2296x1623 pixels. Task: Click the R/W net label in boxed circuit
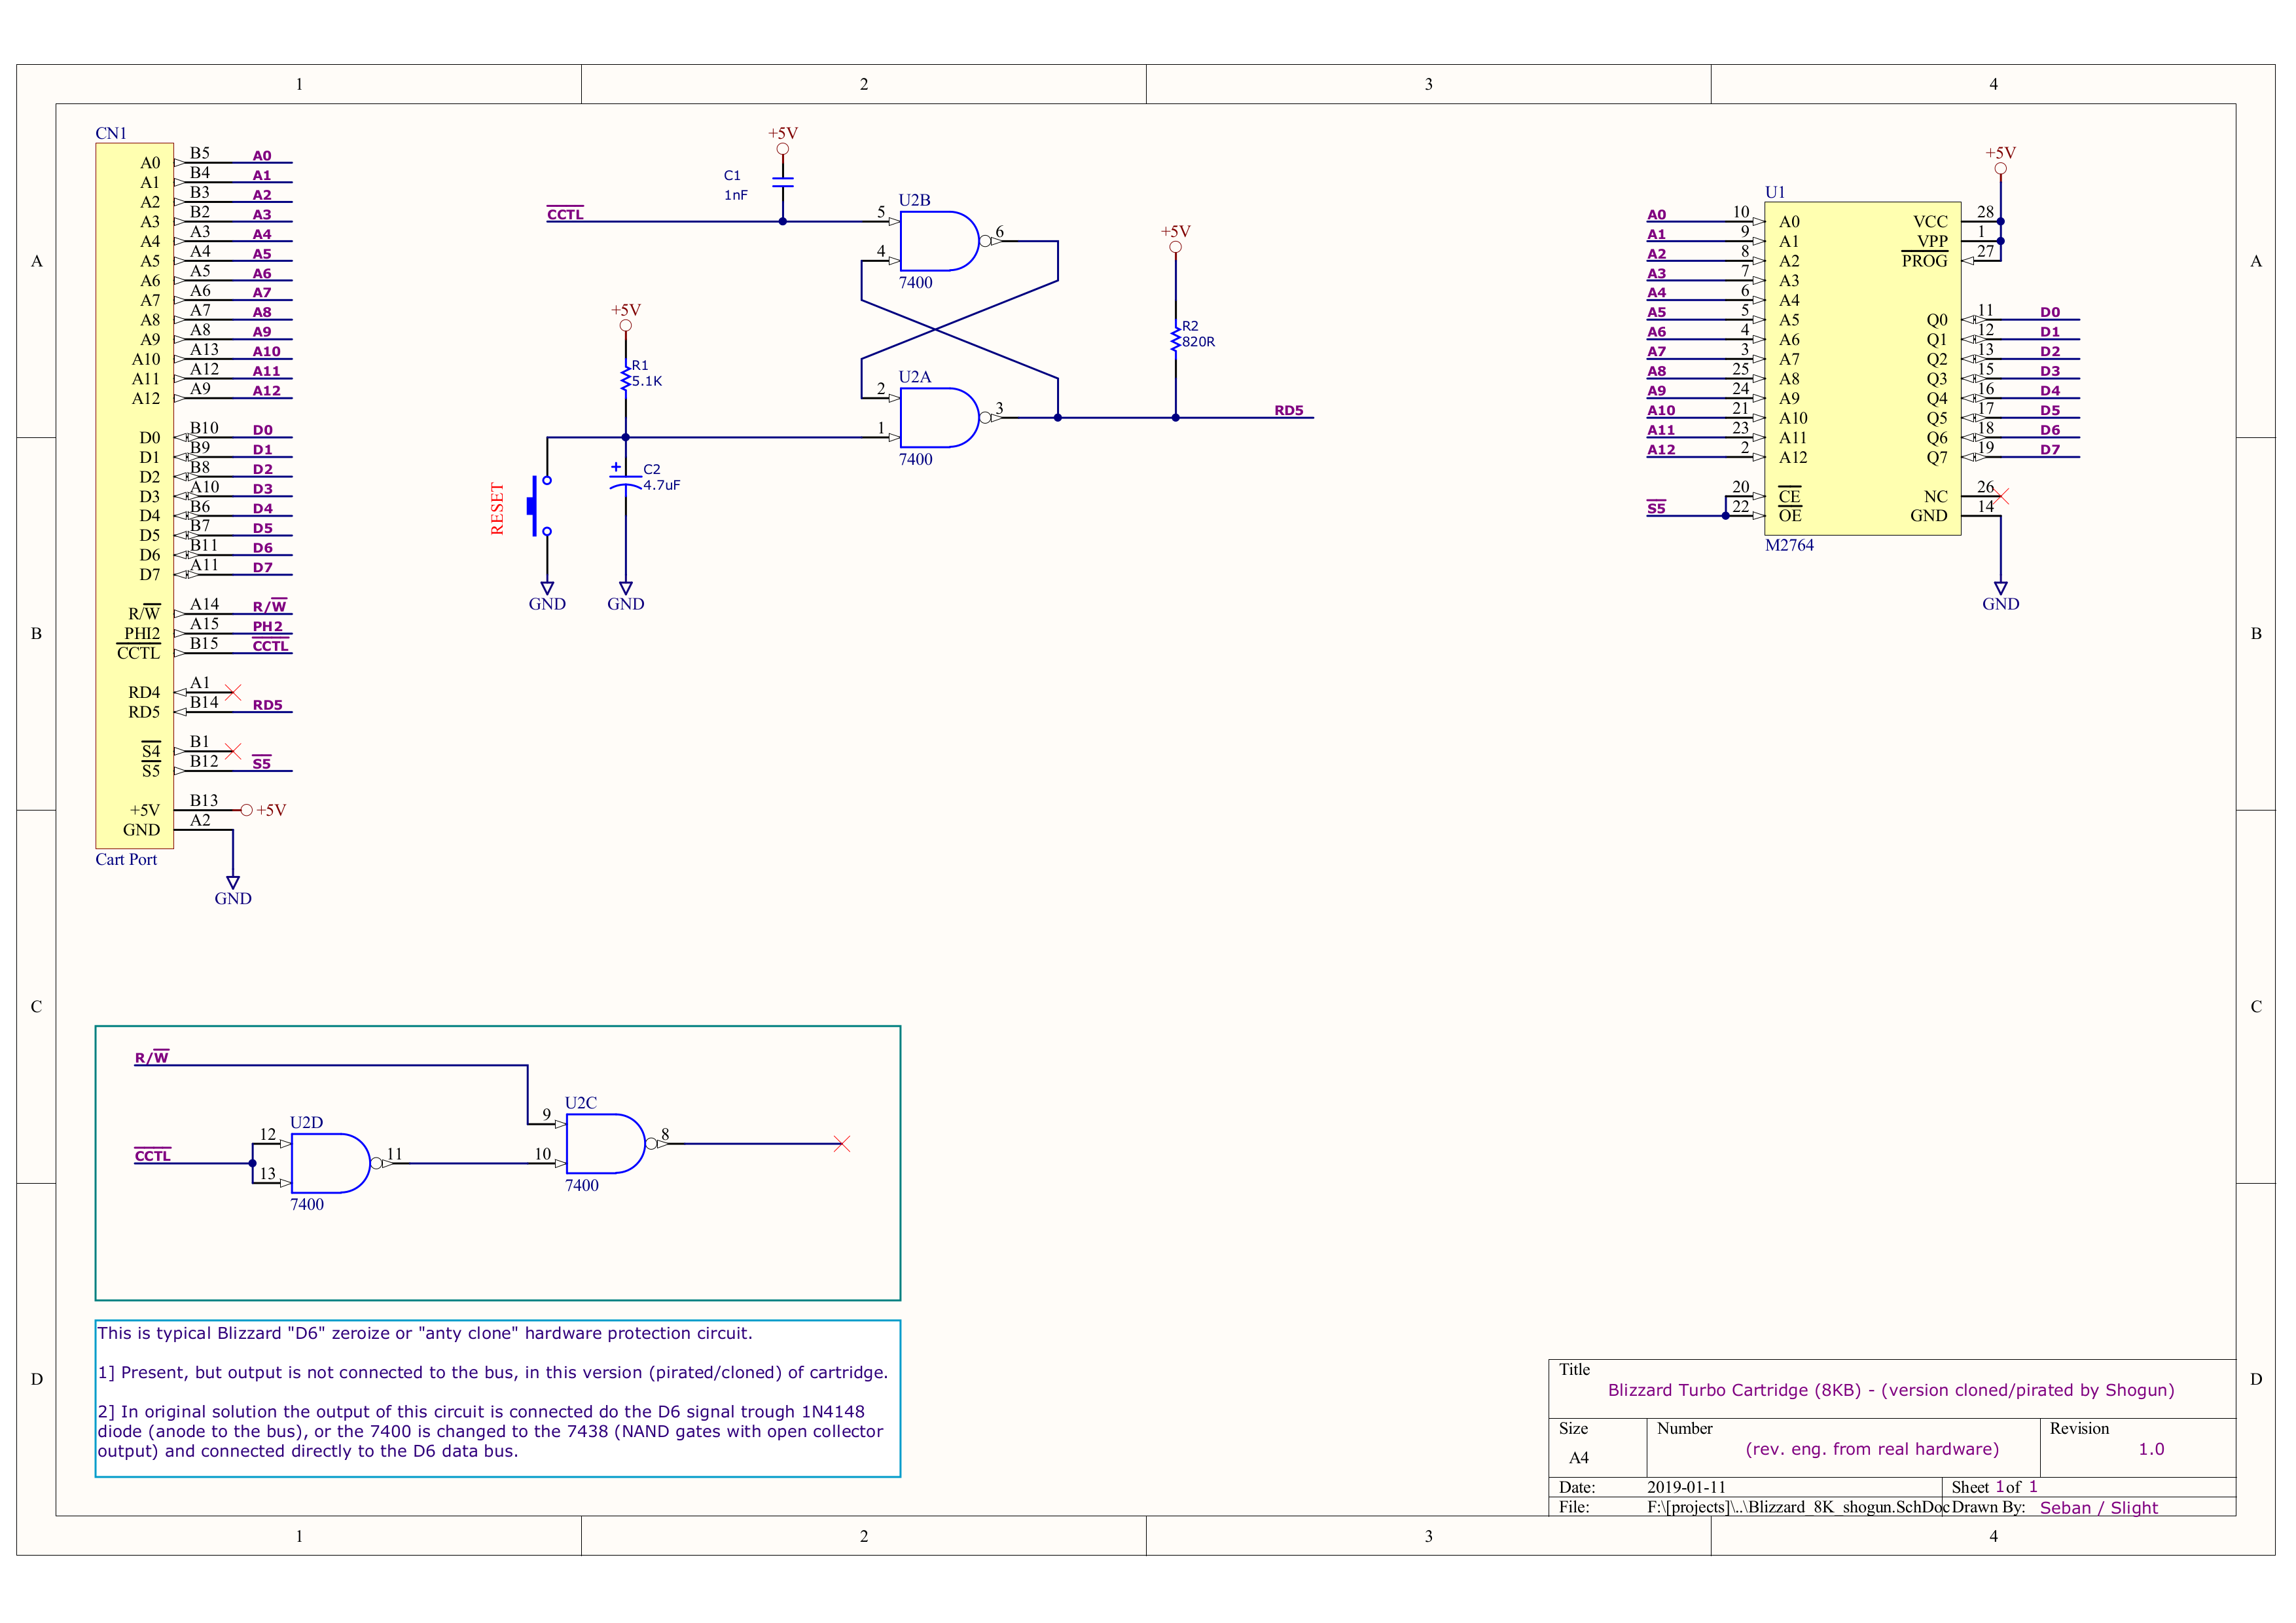pyautogui.click(x=152, y=1058)
